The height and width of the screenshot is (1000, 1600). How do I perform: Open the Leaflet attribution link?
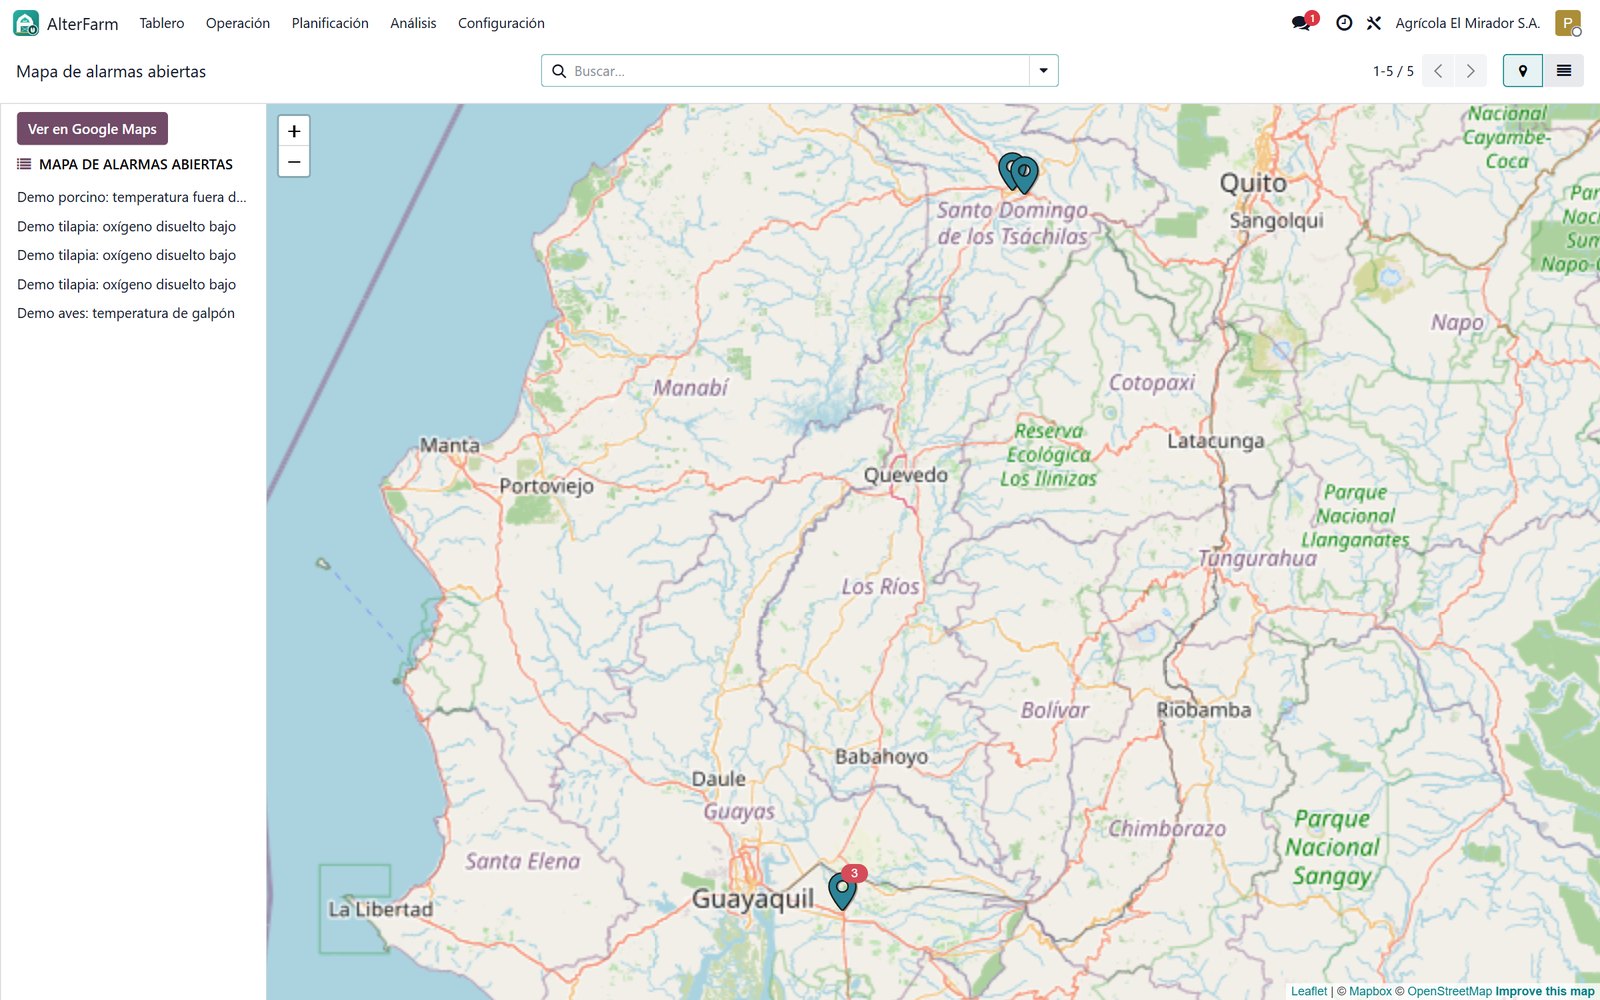1309,991
